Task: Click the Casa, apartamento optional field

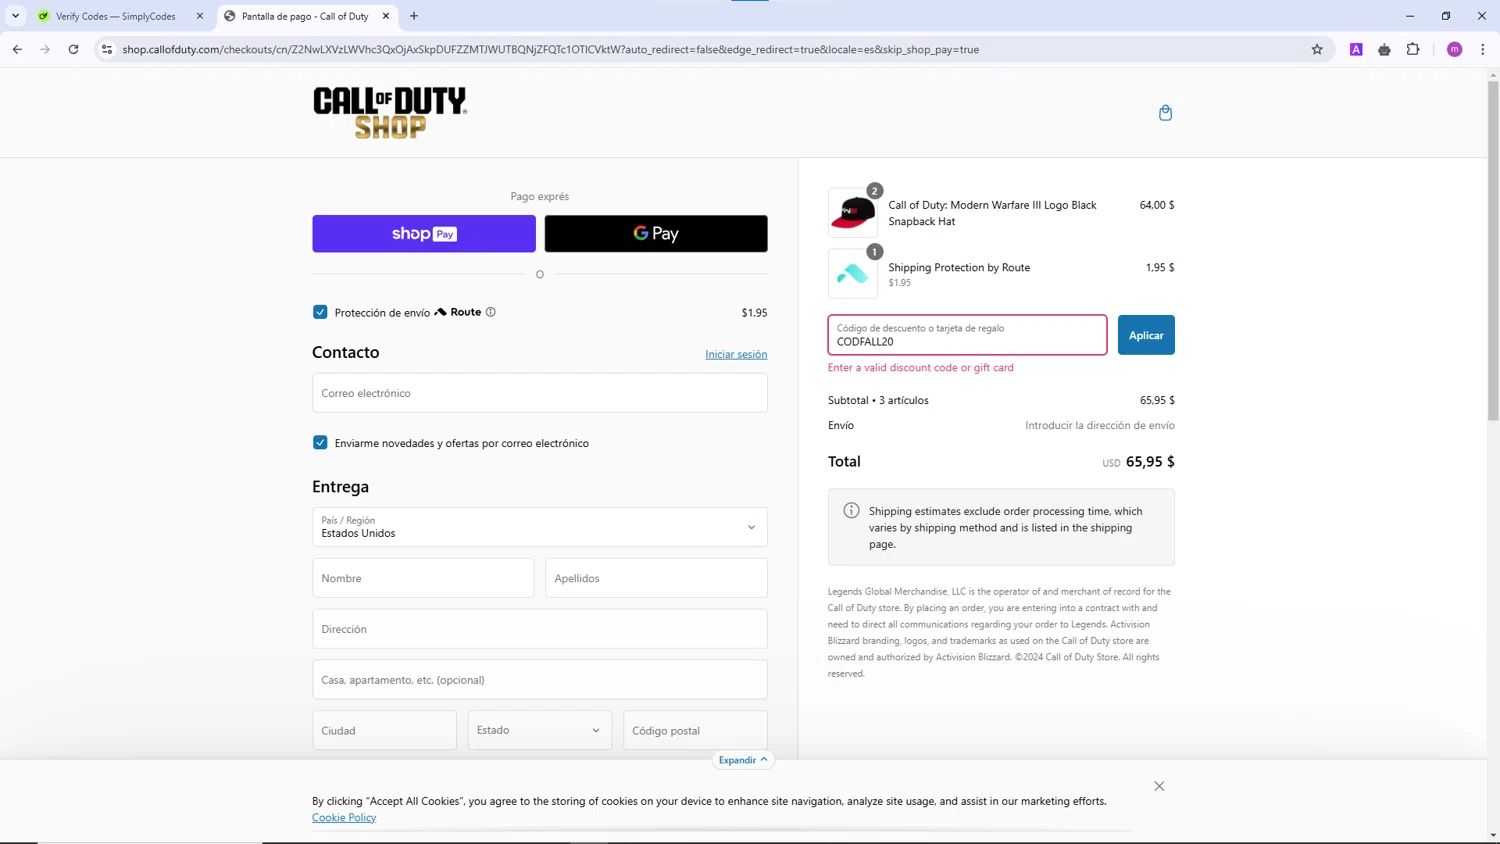Action: tap(540, 680)
